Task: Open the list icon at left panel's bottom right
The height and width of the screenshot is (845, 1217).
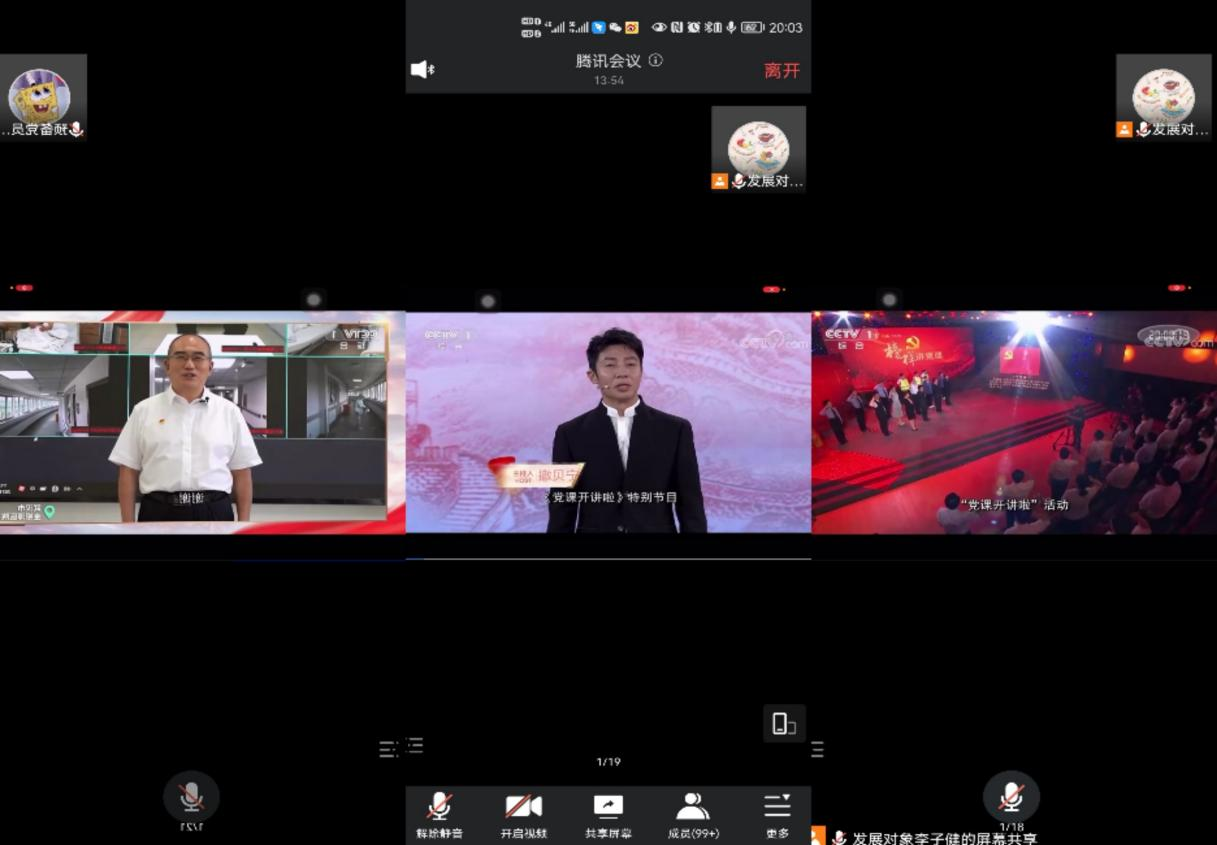Action: point(389,749)
